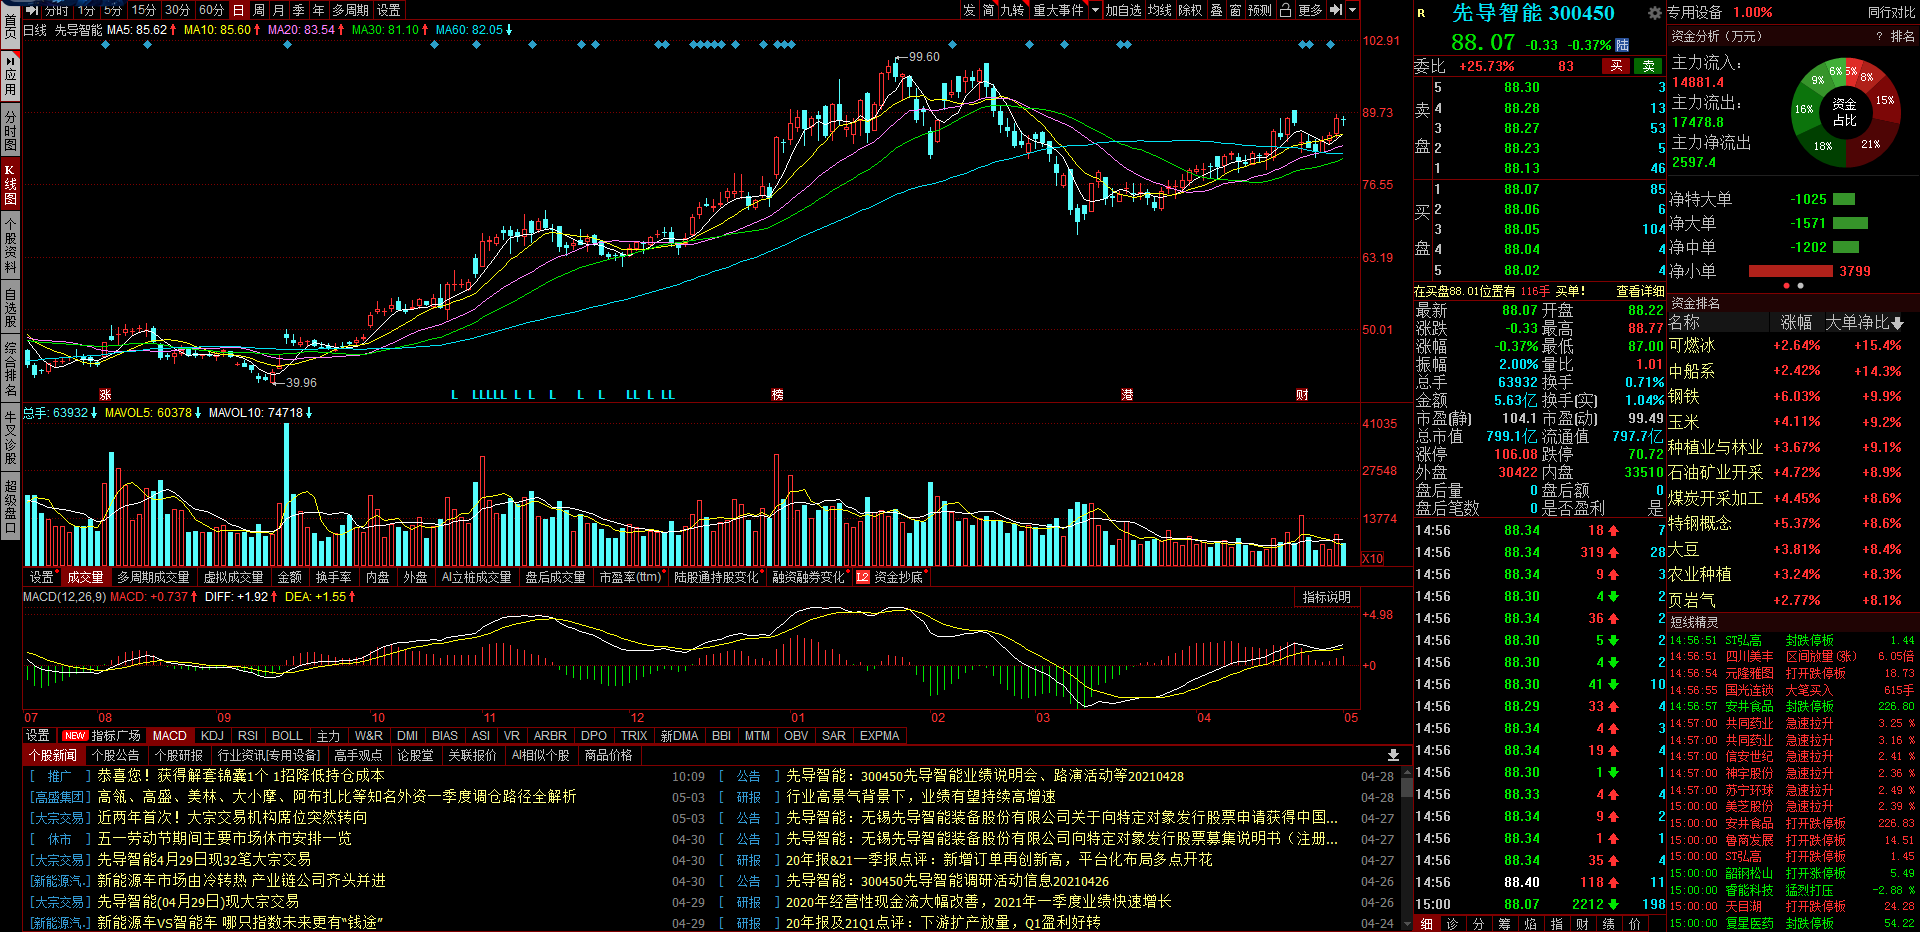
Task: Click 查看详细 link under order book
Action: (x=1640, y=291)
